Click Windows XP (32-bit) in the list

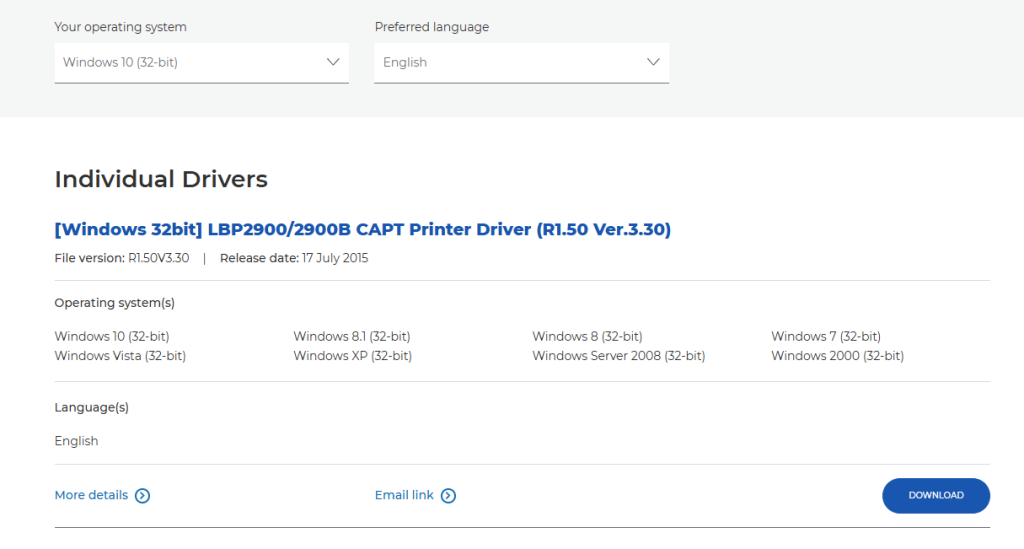[x=353, y=356]
